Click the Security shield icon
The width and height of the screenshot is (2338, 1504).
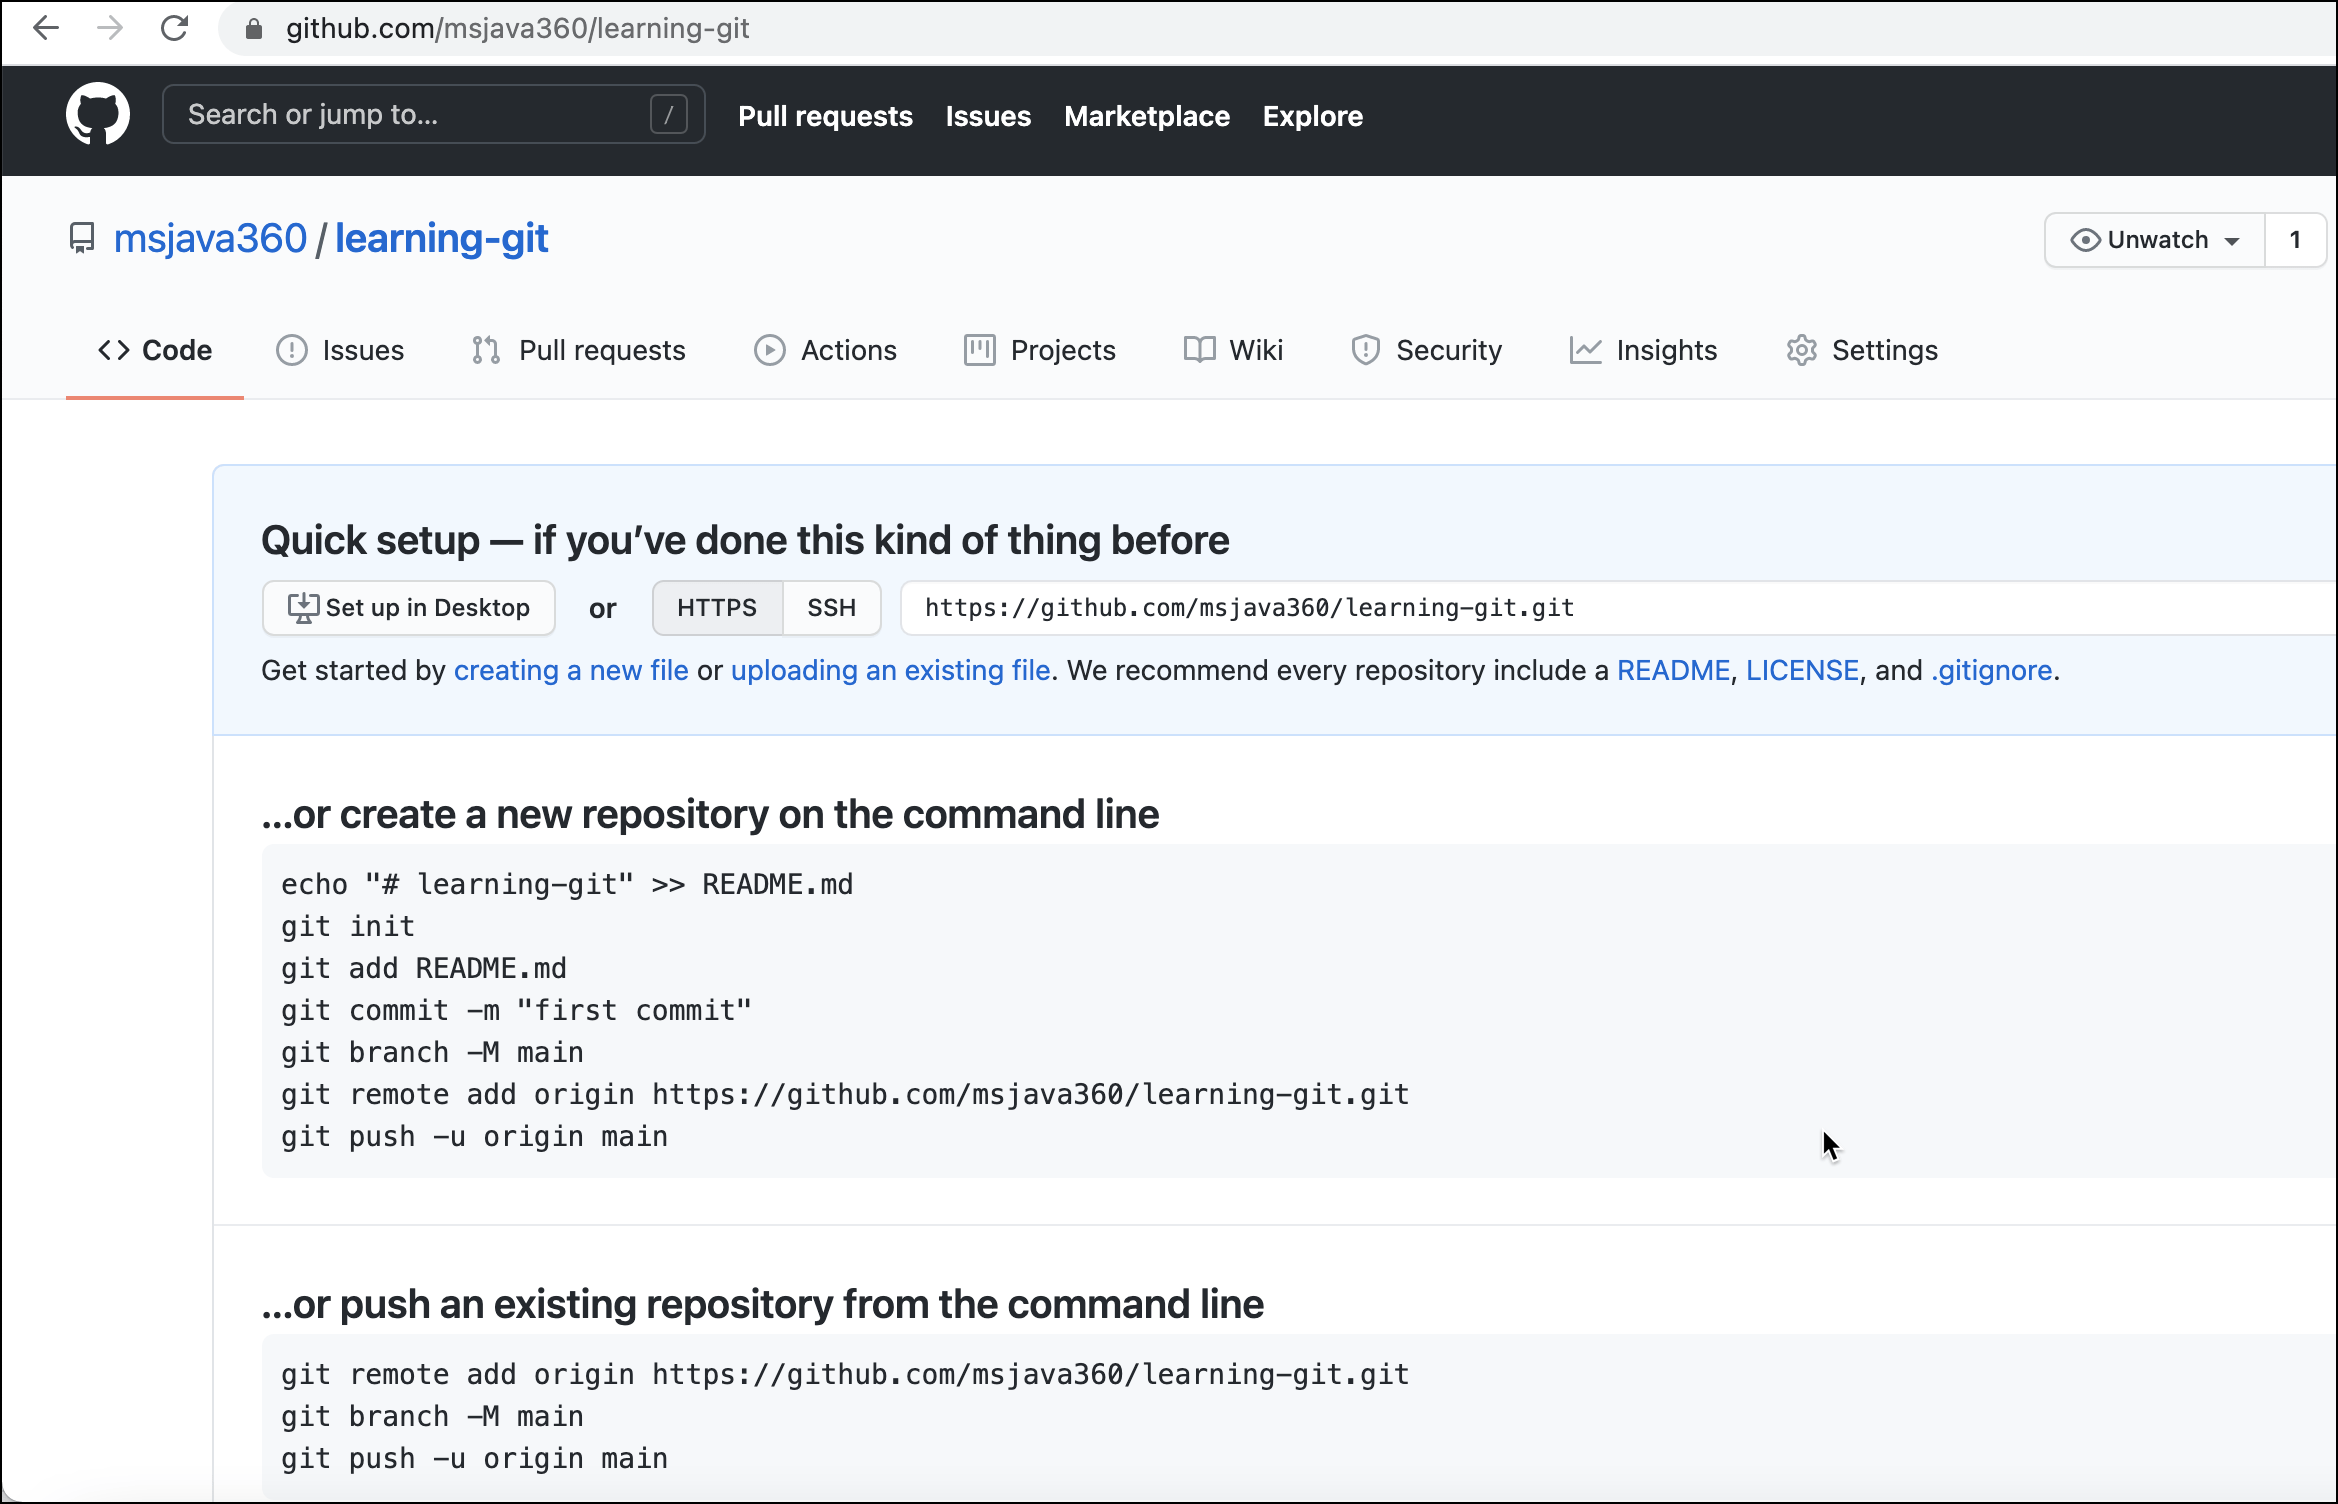[1365, 350]
